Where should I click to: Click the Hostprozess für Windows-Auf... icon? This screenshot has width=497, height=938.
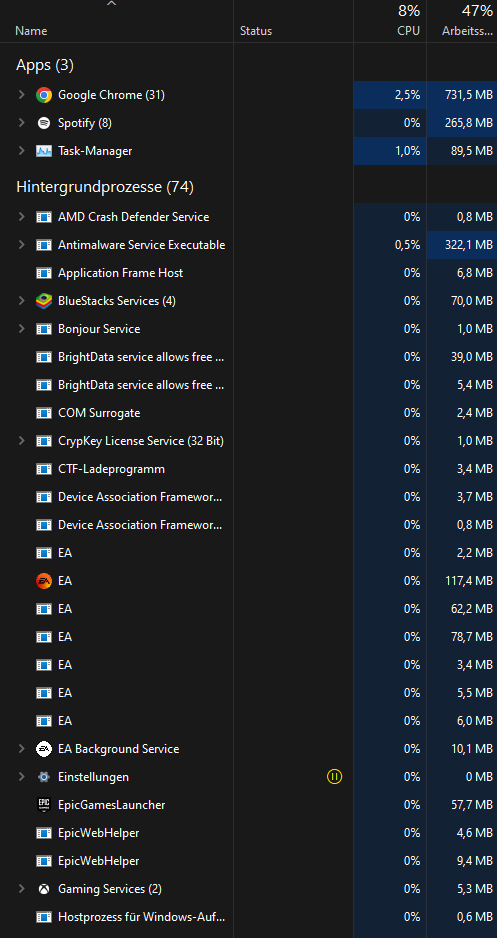tap(44, 917)
